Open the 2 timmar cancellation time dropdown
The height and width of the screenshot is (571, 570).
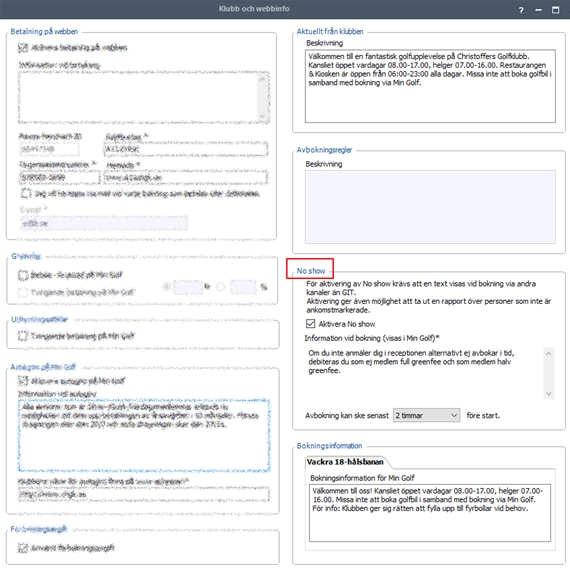pos(426,415)
